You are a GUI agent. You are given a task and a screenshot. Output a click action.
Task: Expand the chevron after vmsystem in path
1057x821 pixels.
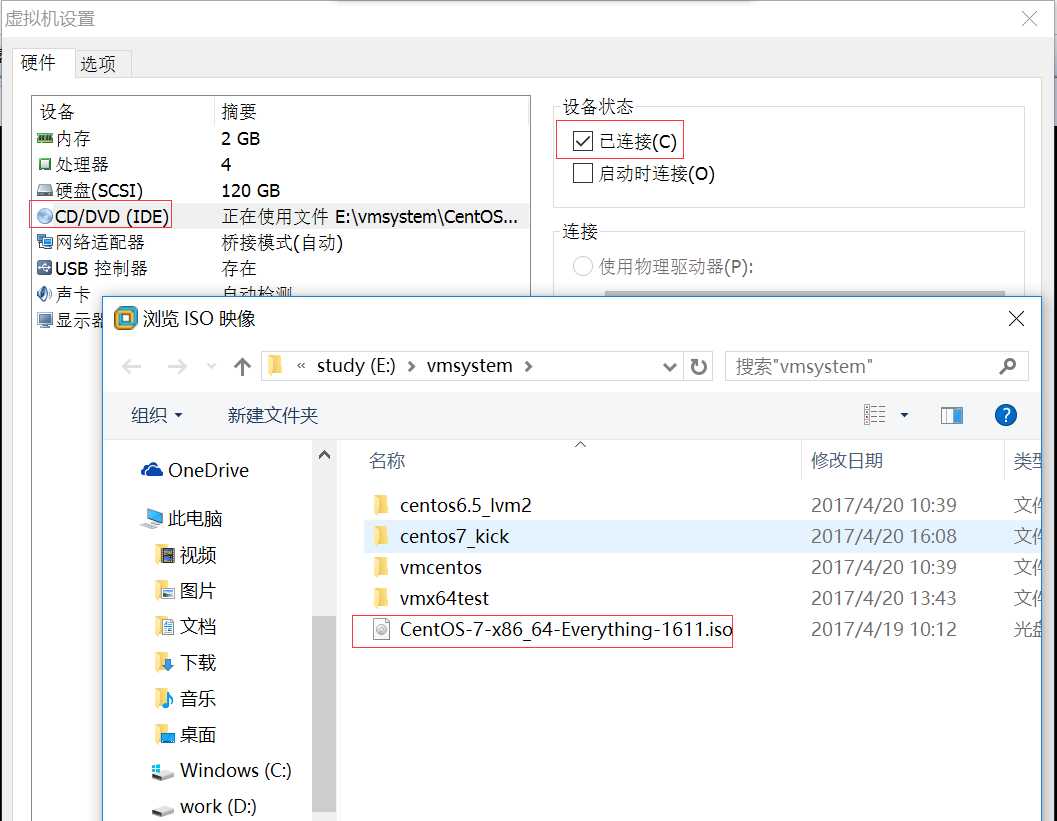point(528,367)
